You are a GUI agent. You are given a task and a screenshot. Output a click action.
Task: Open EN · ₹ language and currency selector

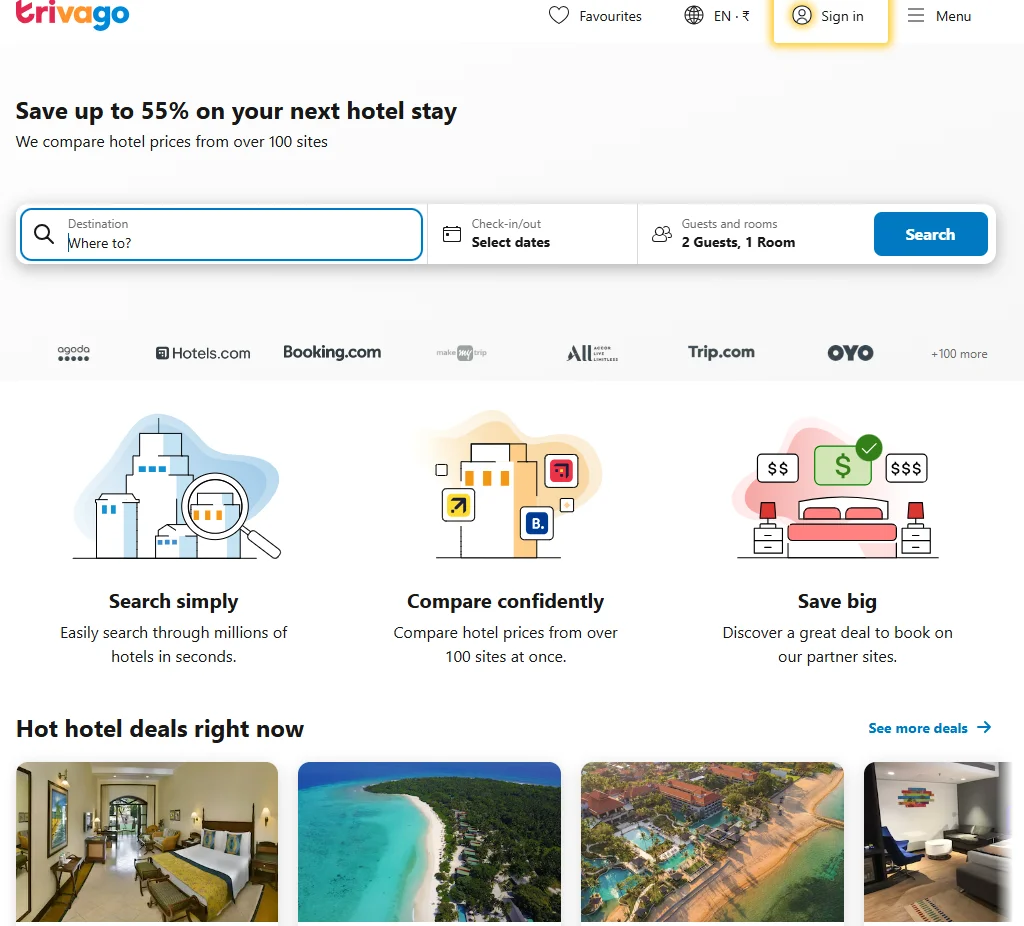(x=731, y=16)
